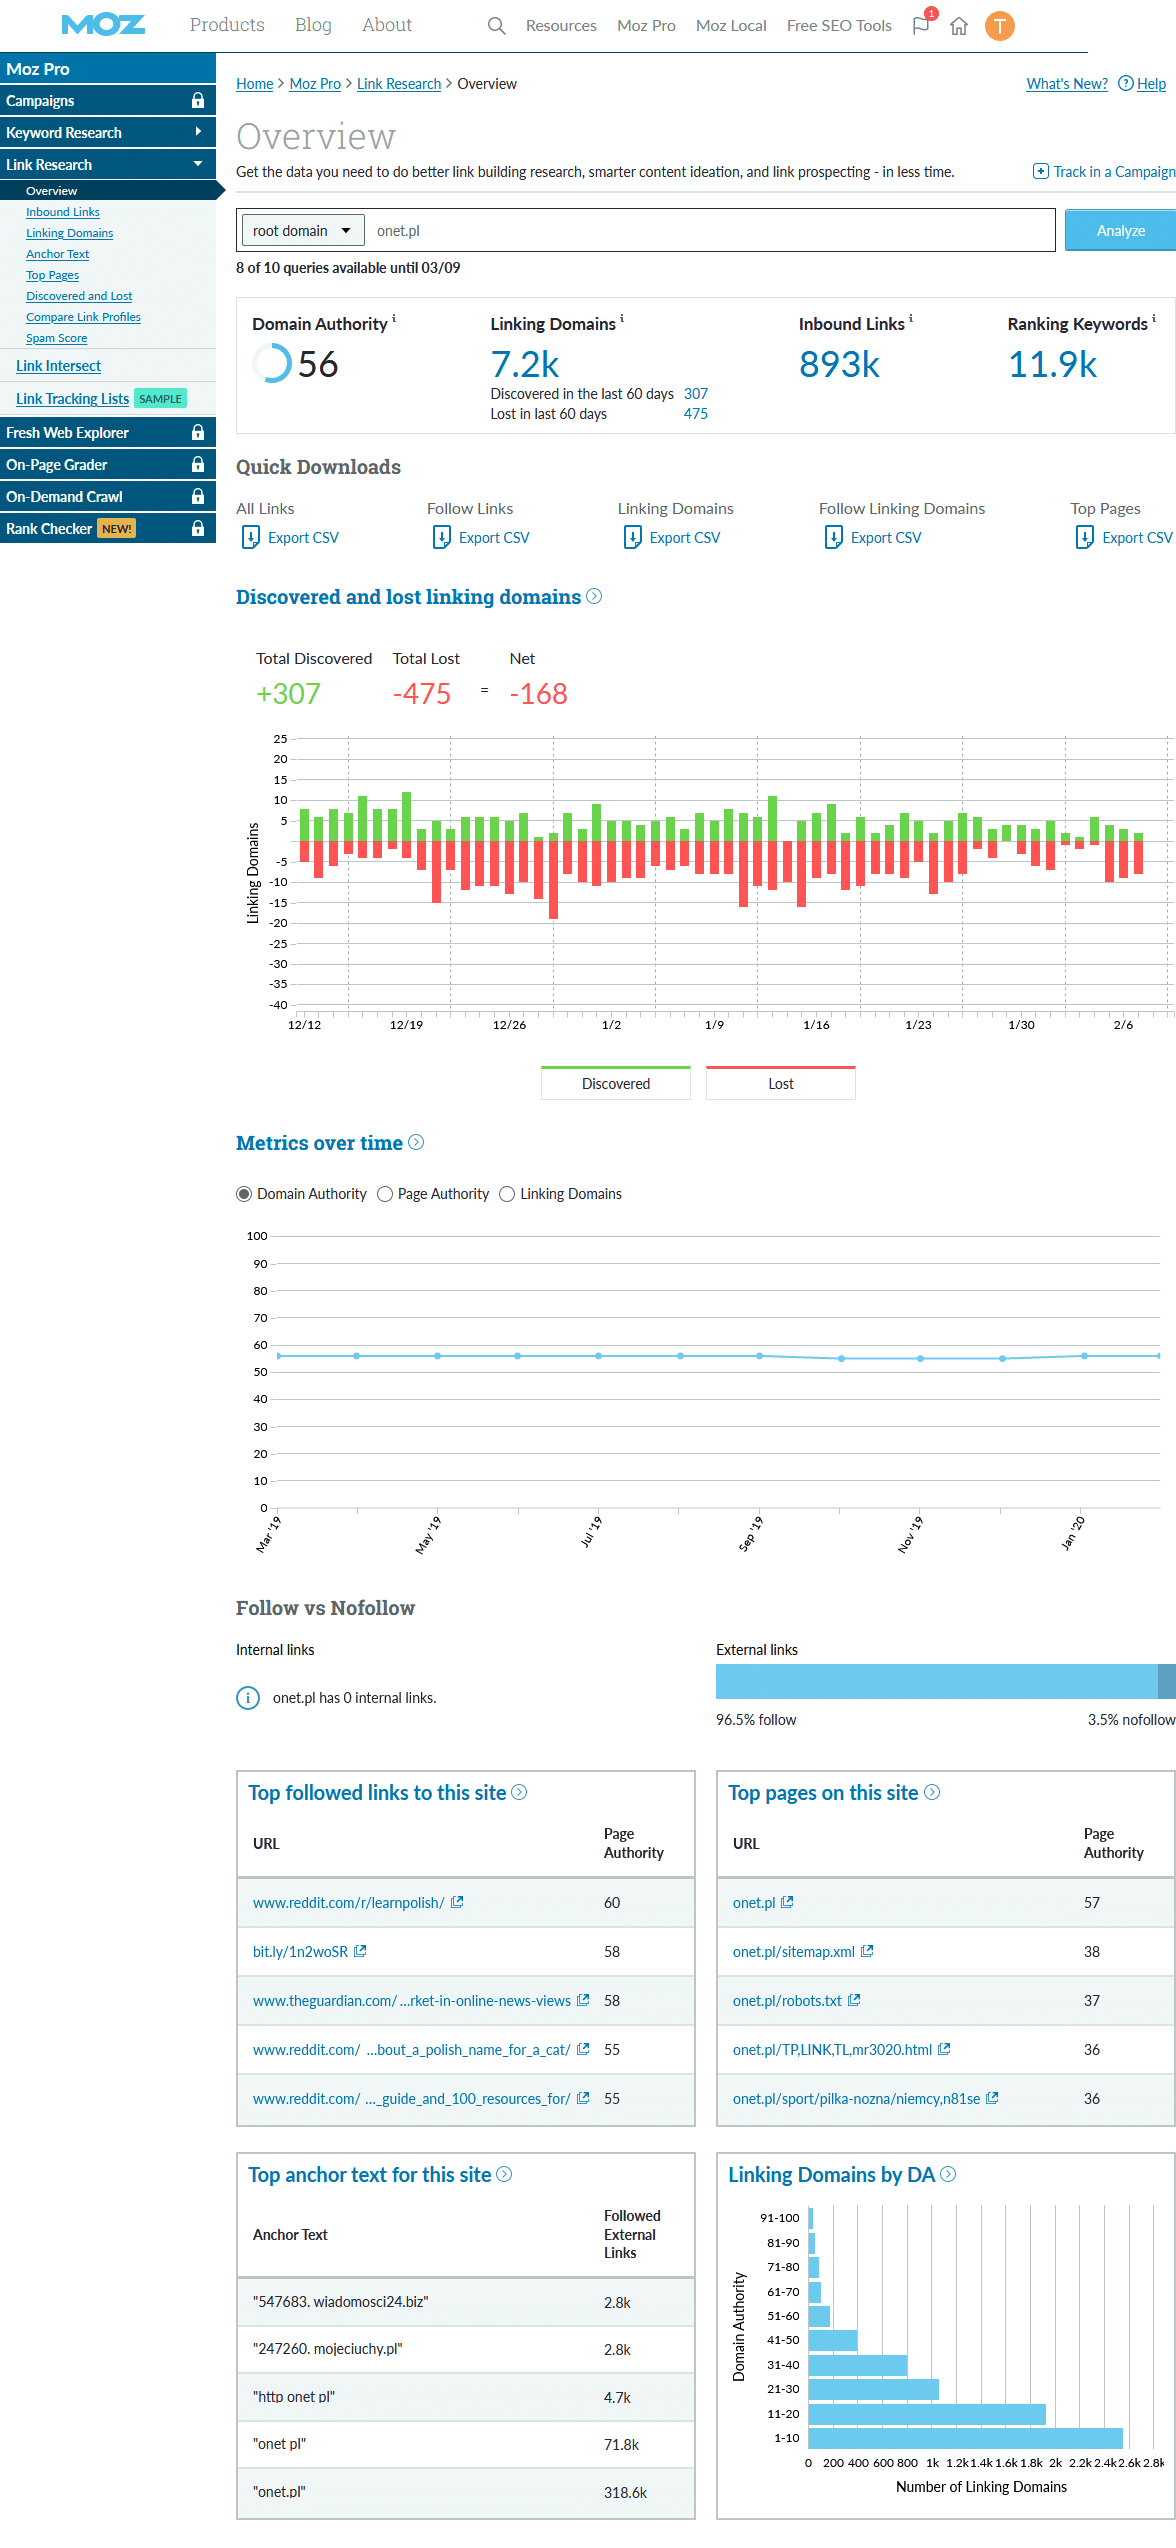The width and height of the screenshot is (1176, 2548).
Task: Click the 11-20 bar in Linking Domains by DA
Action: point(927,2414)
